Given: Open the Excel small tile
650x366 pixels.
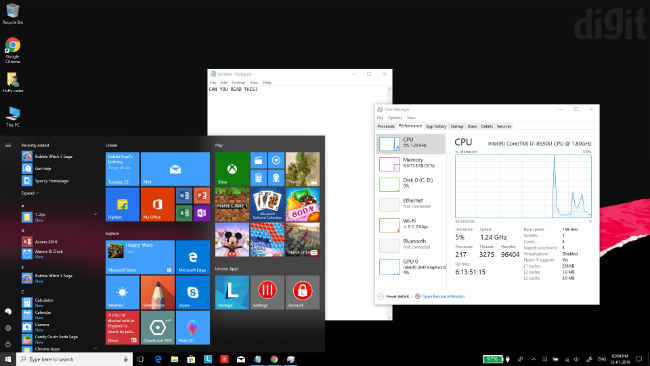Looking at the screenshot, I should pos(184,213).
